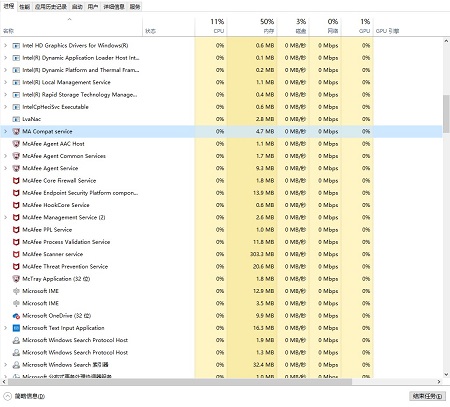Expand Intel(R) Local Management Service row
This screenshot has width=450, height=407.
pyautogui.click(x=5, y=82)
